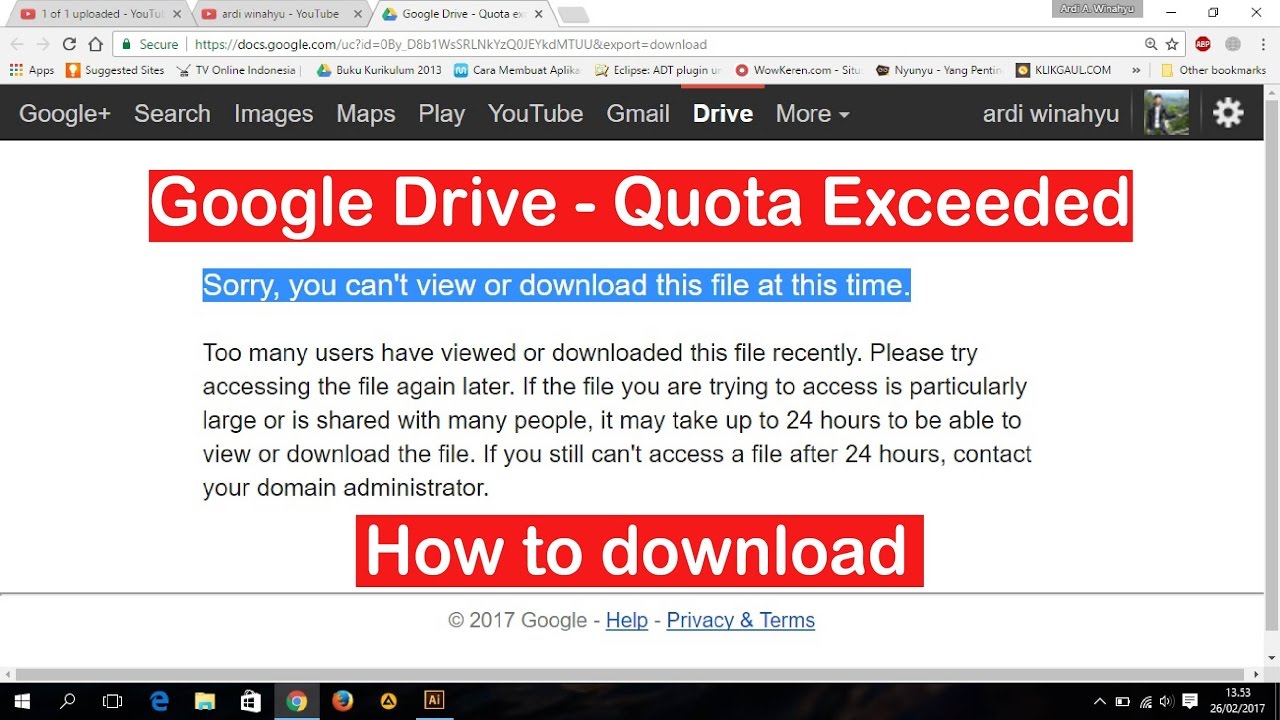Image resolution: width=1280 pixels, height=720 pixels.
Task: Click the horizontal scrollbar right arrow
Action: click(1257, 675)
